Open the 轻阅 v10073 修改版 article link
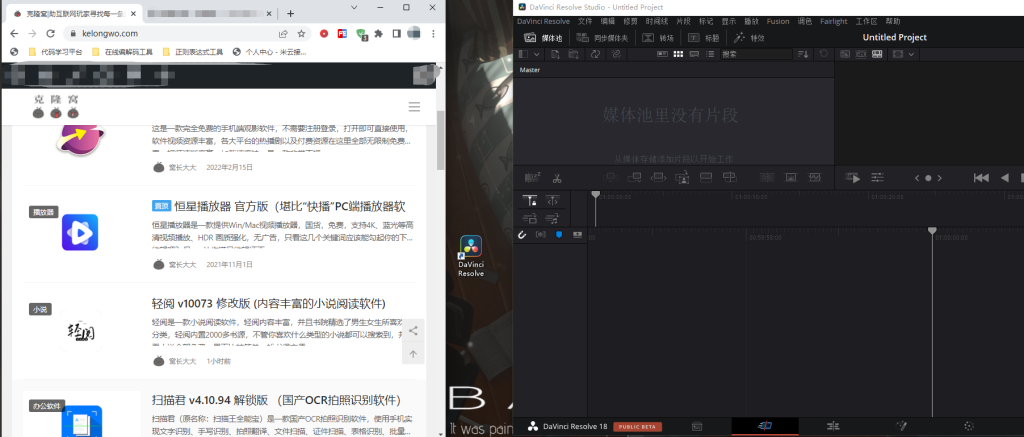 (269, 304)
